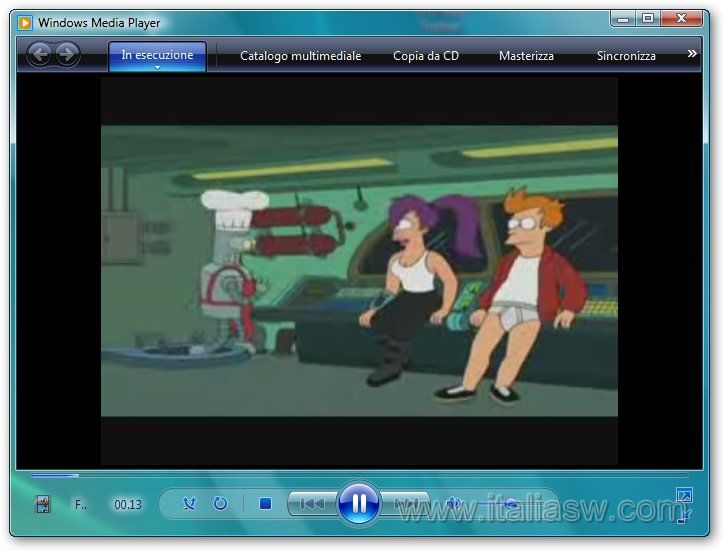Click the playback seek bar
The height and width of the screenshot is (551, 724).
(x=359, y=475)
